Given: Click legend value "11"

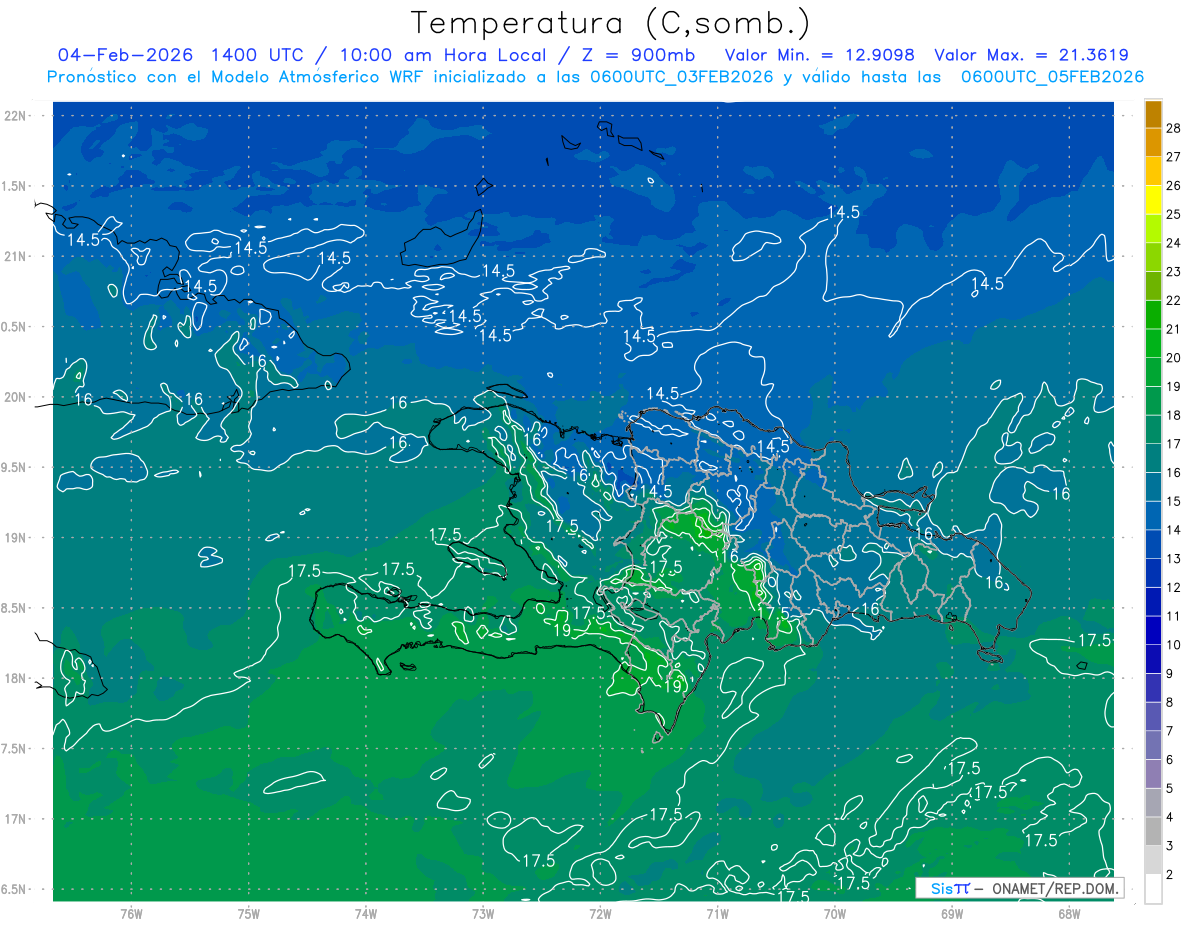Looking at the screenshot, I should click(x=1173, y=616).
